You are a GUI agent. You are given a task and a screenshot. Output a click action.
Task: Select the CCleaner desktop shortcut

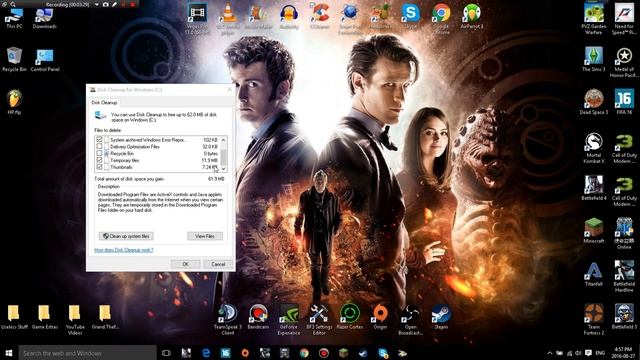[x=319, y=17]
